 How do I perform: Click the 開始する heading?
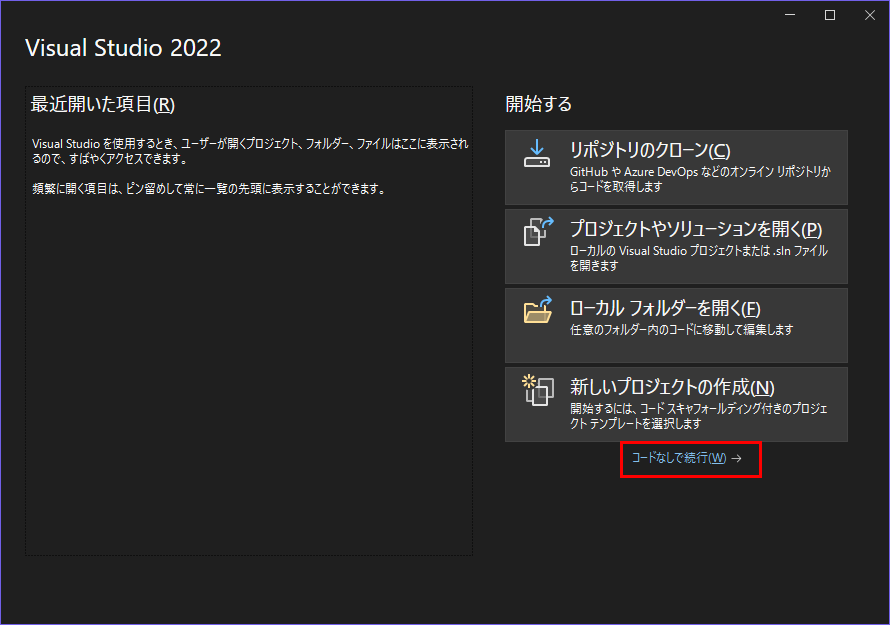click(x=539, y=104)
